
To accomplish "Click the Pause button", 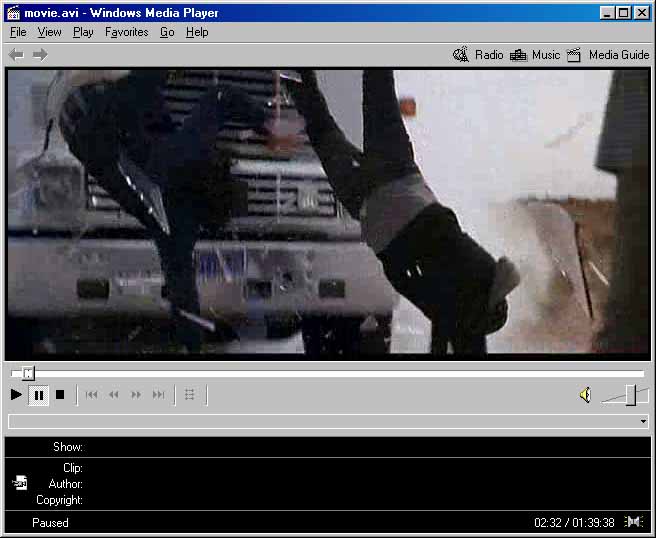I will tap(38, 395).
